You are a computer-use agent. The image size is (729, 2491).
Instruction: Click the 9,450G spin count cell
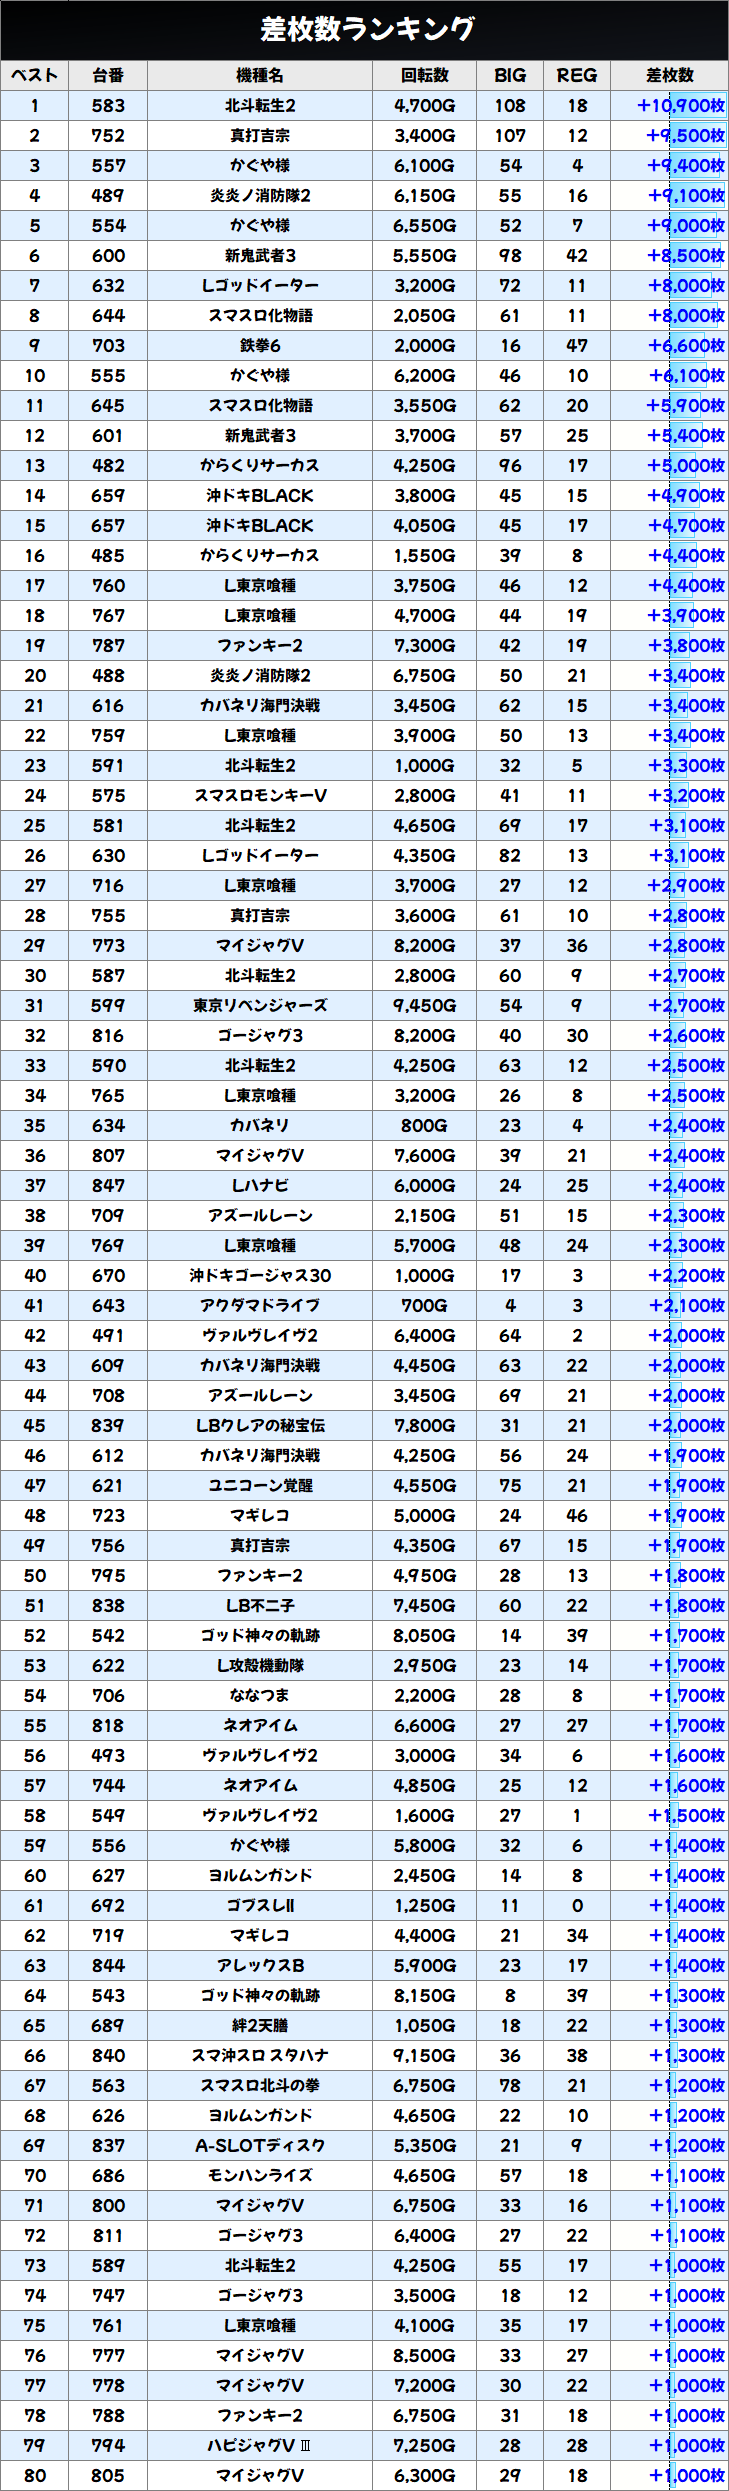(425, 1005)
